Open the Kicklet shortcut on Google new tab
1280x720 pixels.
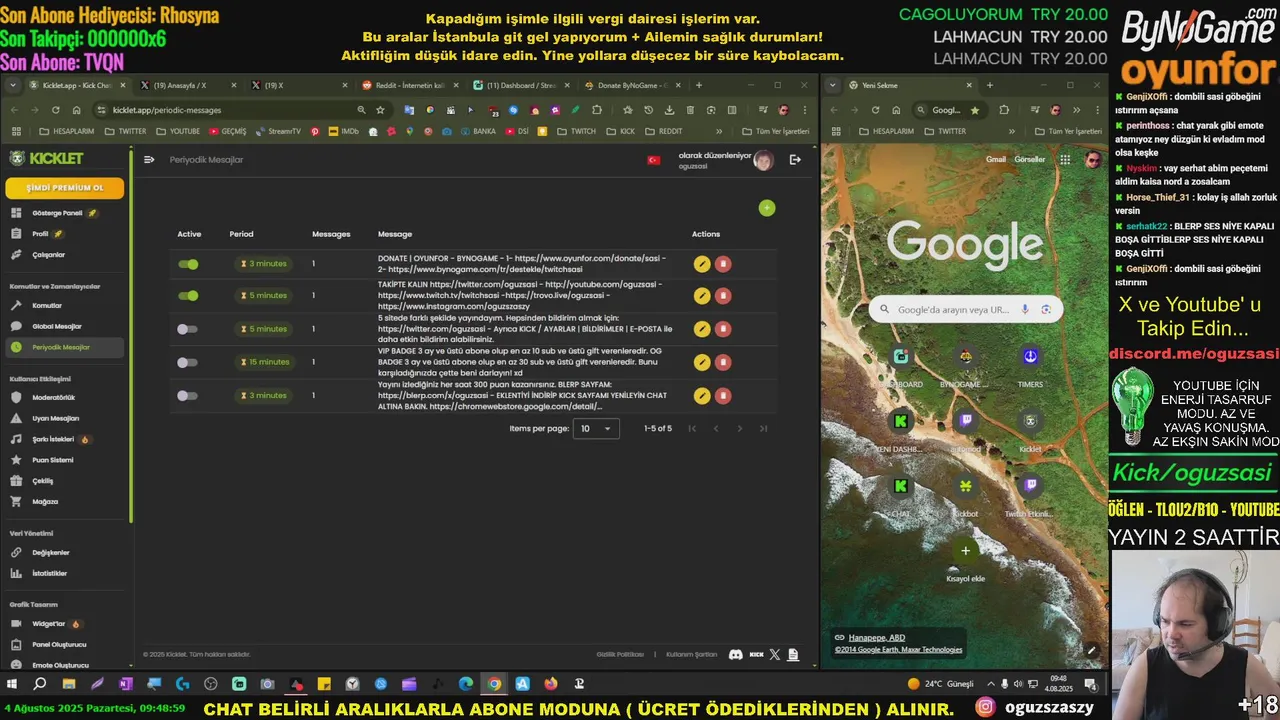(1030, 432)
